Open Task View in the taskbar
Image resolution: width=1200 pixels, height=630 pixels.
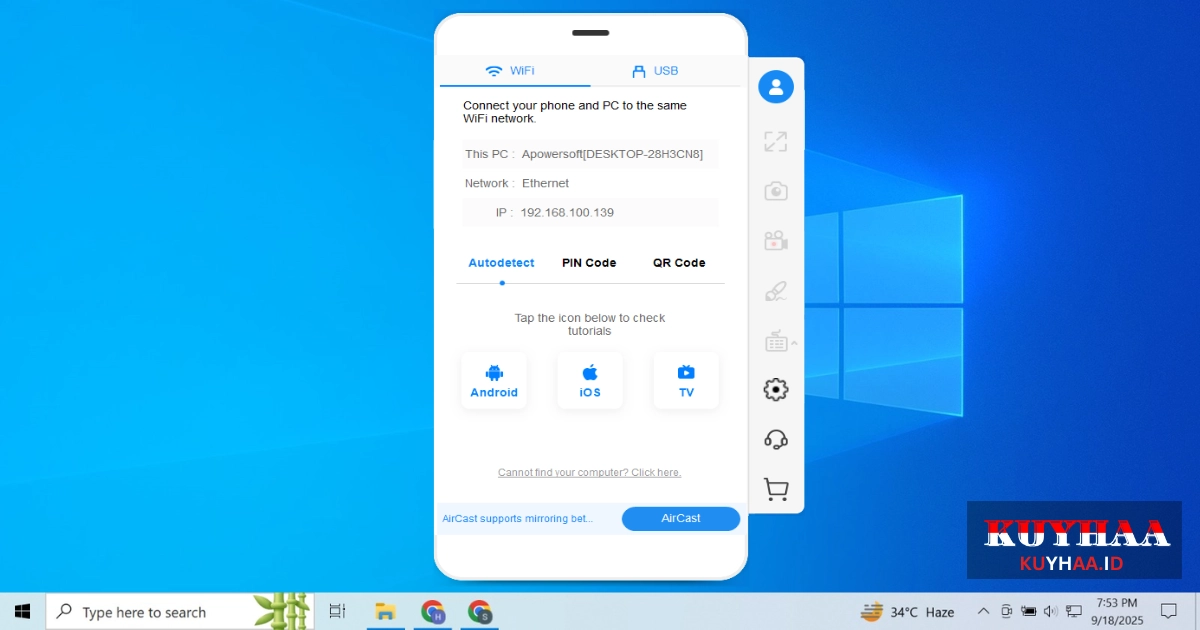coord(337,611)
